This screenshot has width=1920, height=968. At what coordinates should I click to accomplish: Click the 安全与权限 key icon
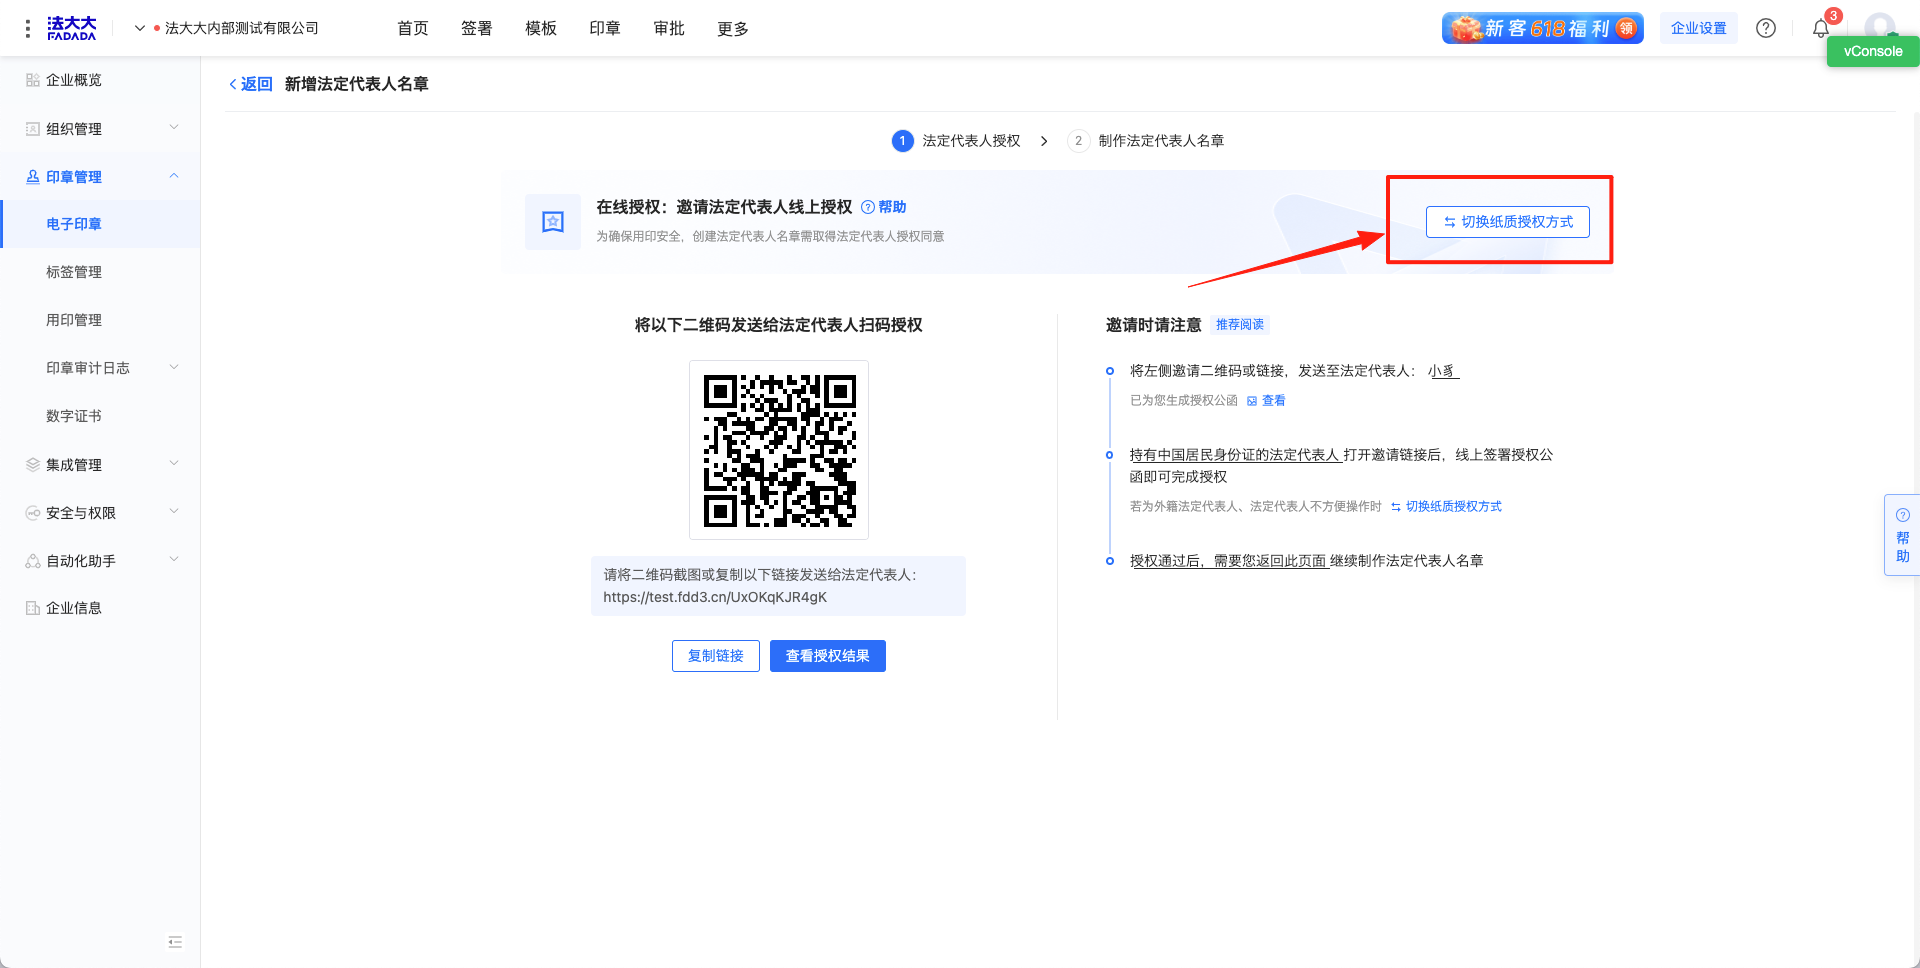(x=33, y=512)
